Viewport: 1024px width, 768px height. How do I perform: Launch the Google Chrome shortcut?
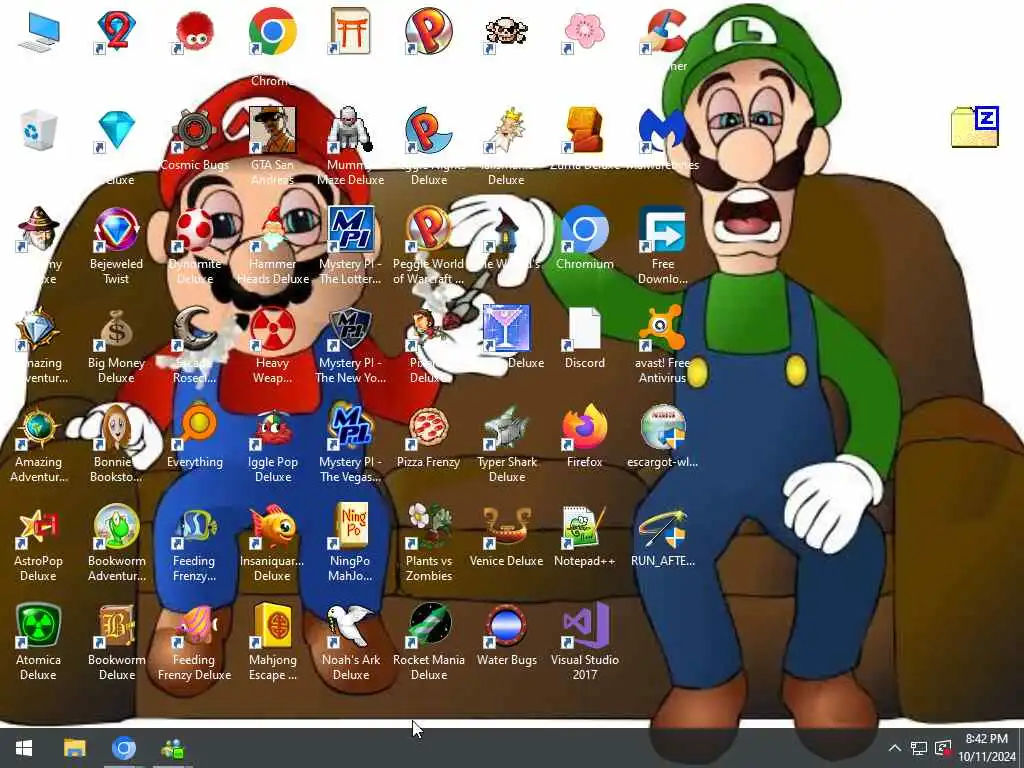point(272,33)
